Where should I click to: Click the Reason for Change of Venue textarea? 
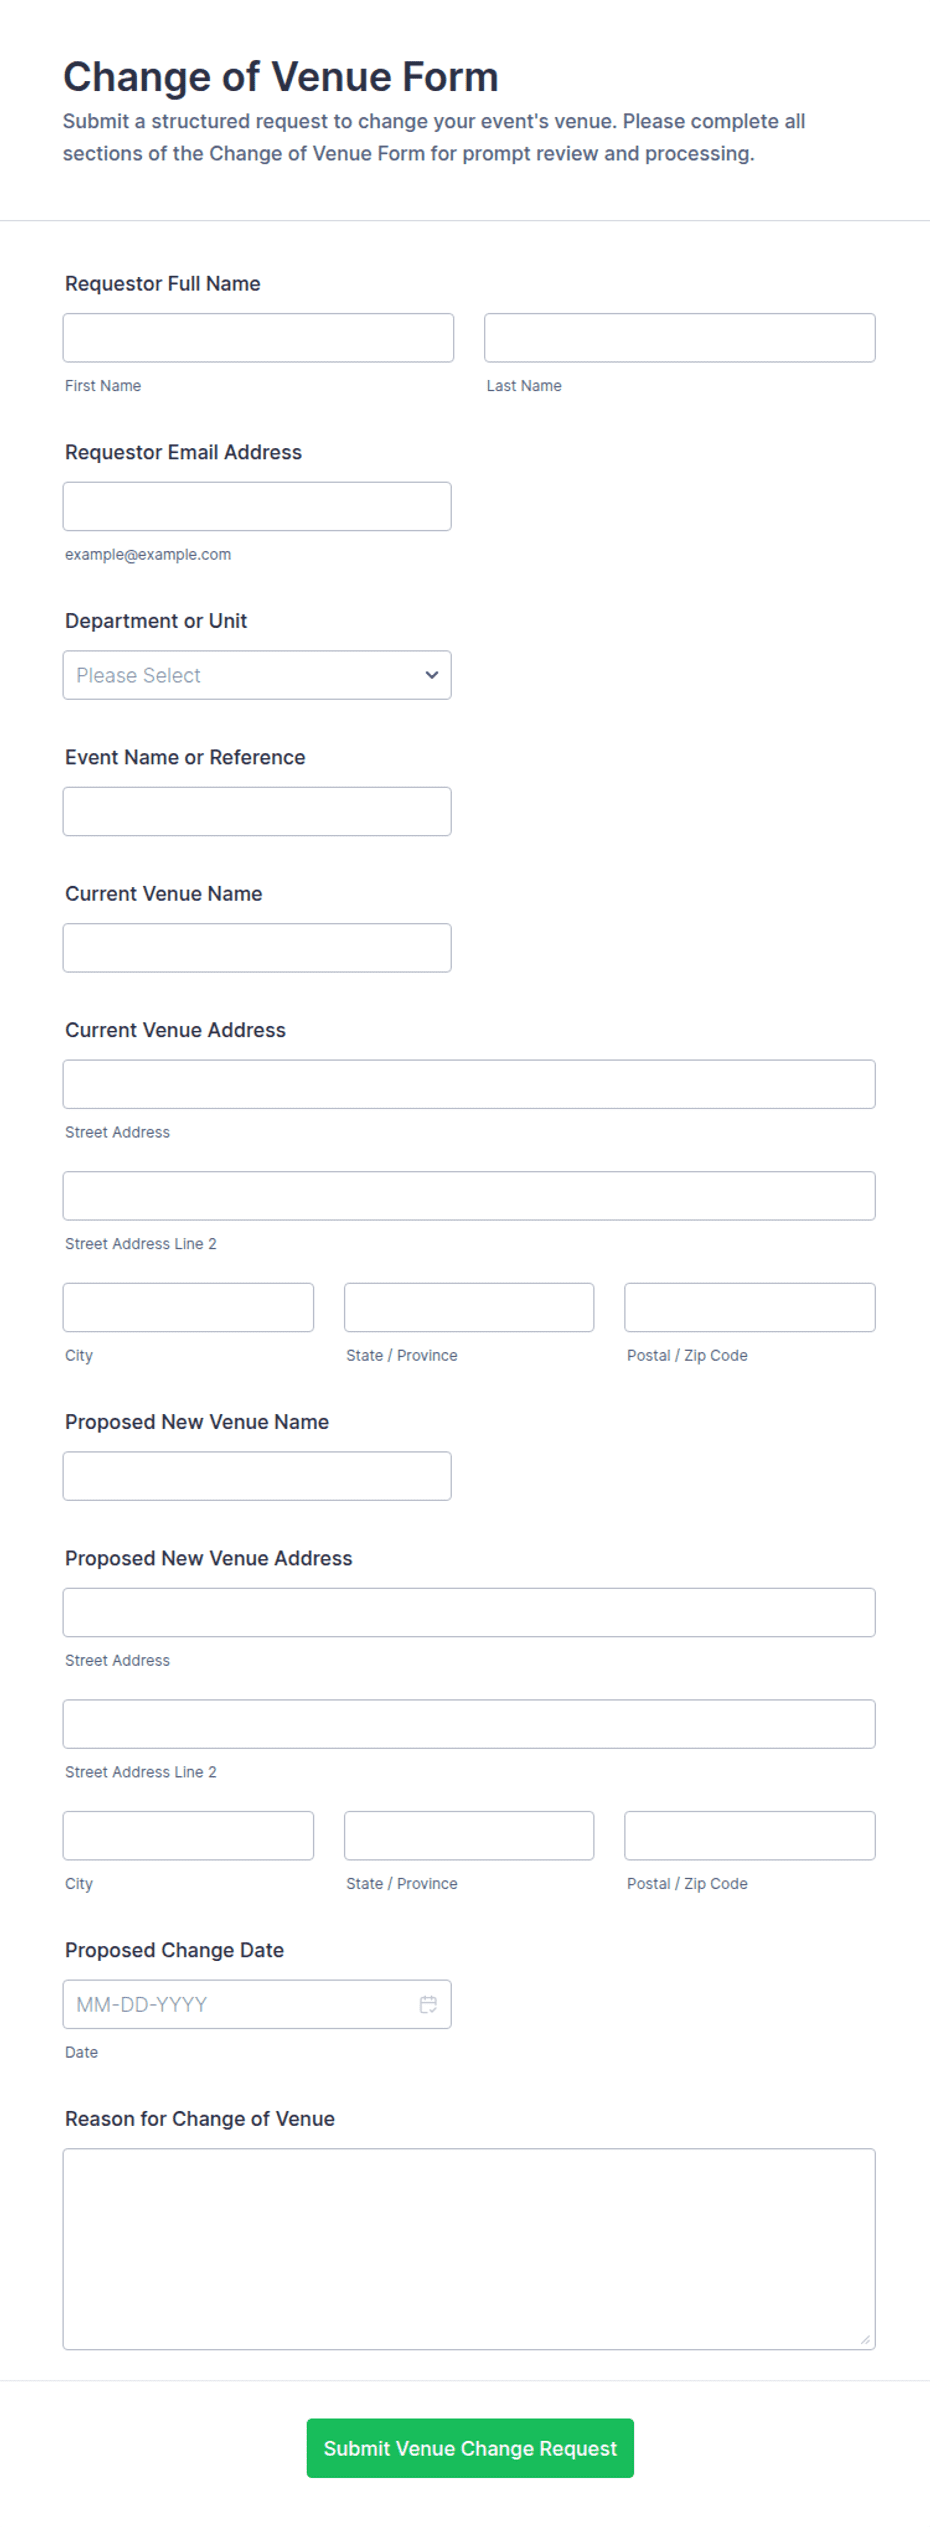tap(469, 2249)
